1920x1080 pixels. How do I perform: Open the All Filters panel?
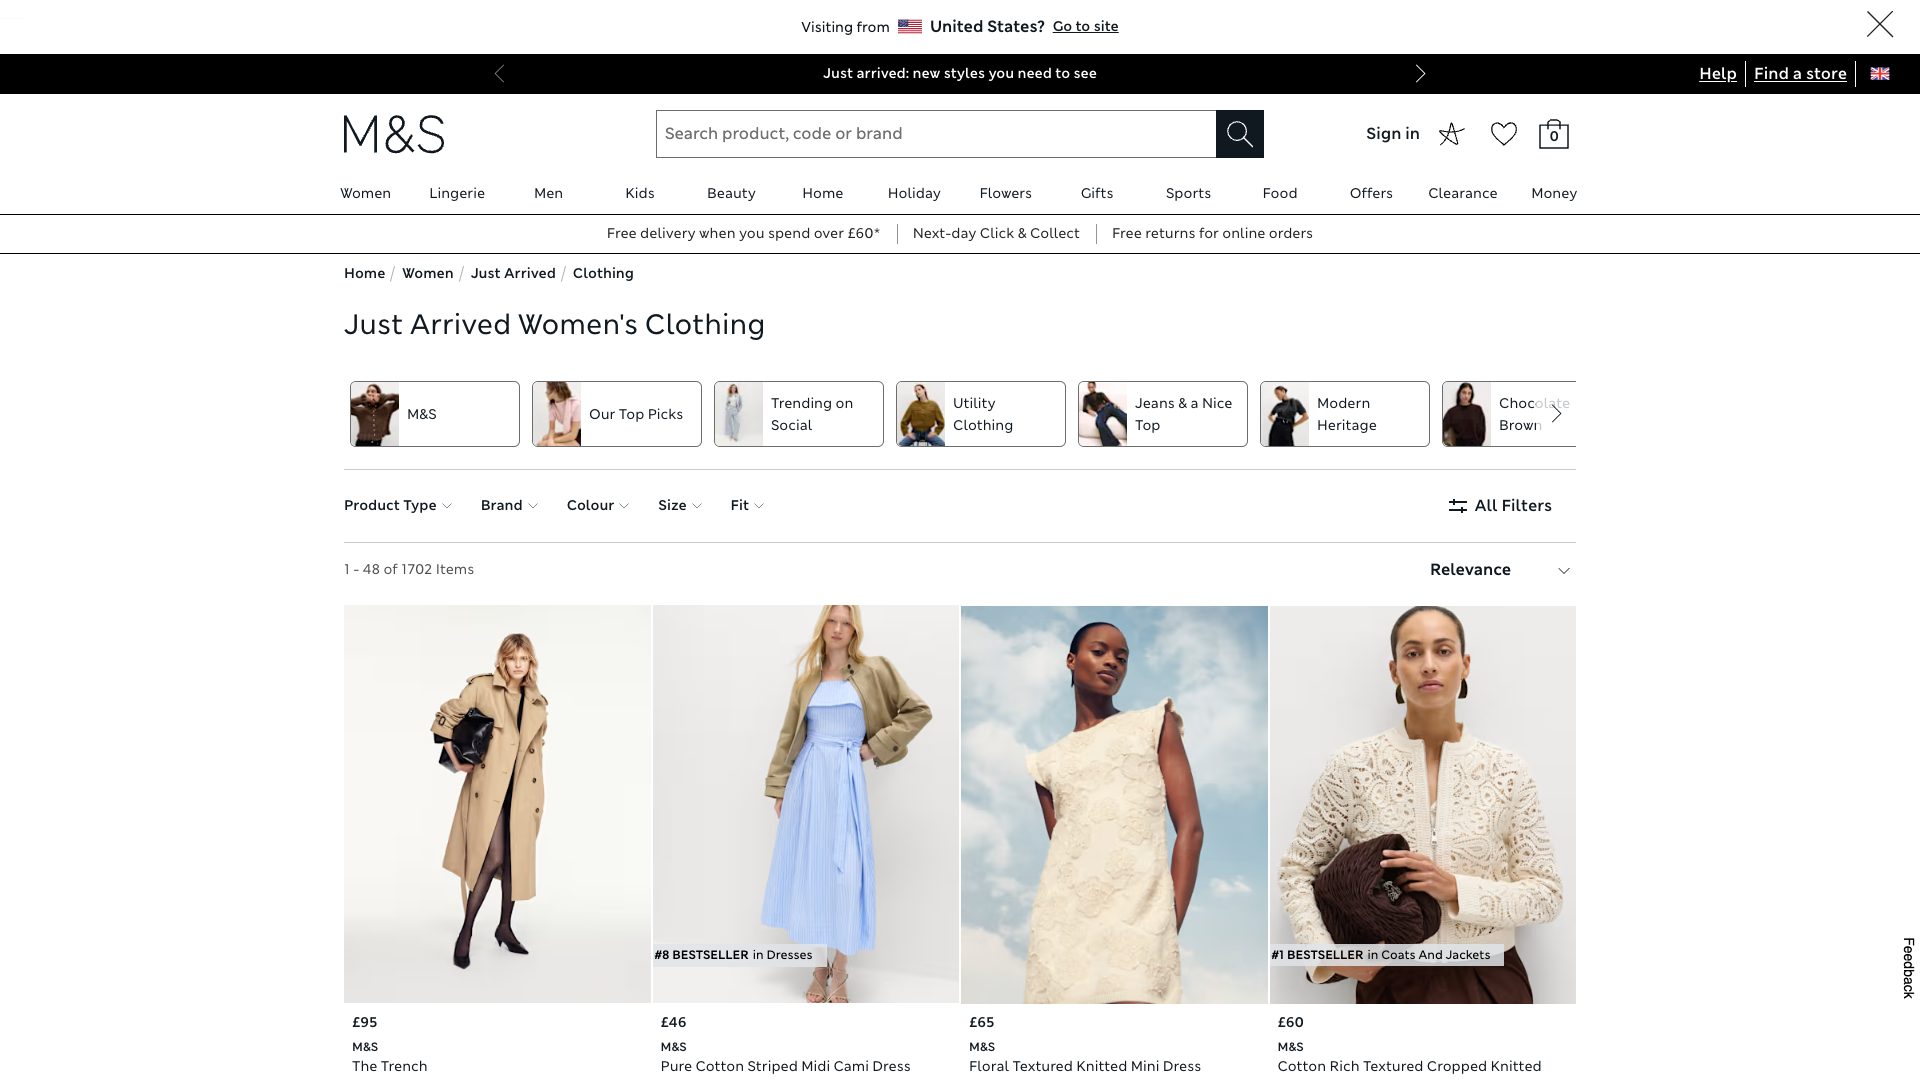tap(1500, 506)
